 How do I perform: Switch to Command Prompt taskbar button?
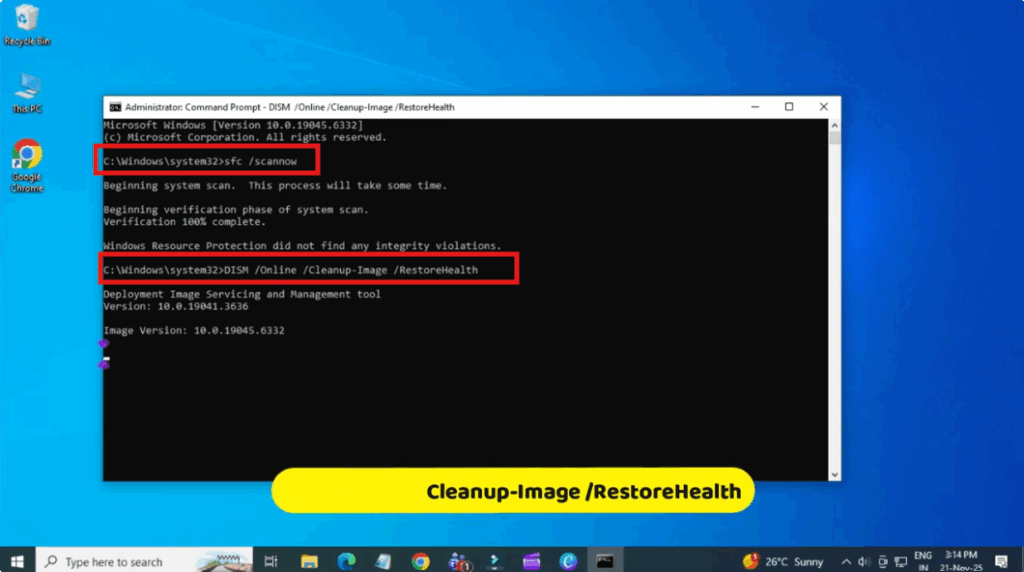(605, 561)
